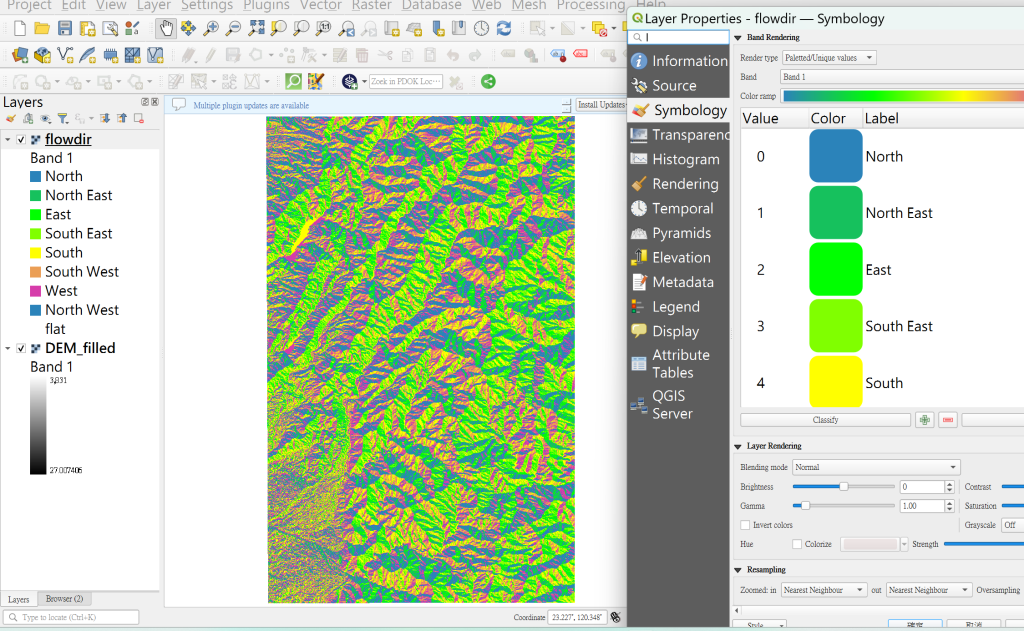Screen dimensions: 1024x631
Task: Switch to the Histogram tab
Action: click(679, 159)
